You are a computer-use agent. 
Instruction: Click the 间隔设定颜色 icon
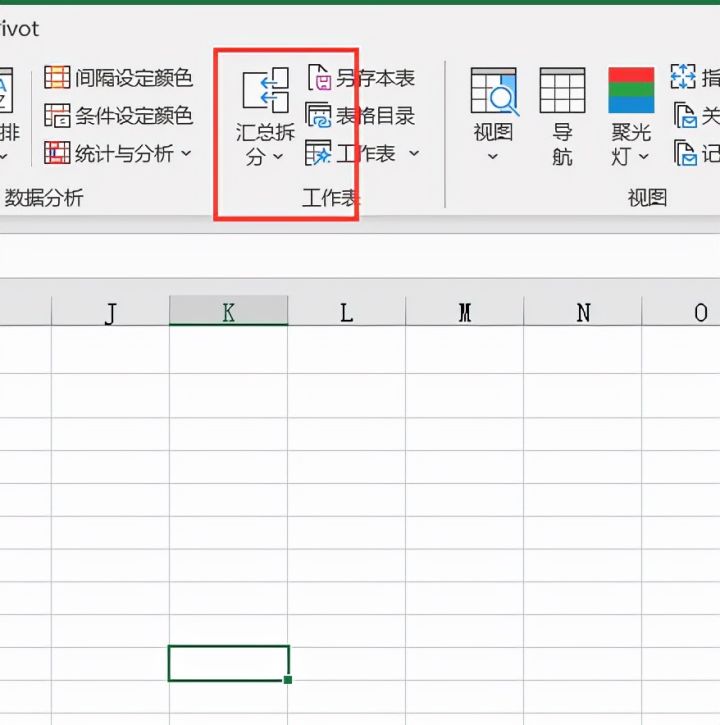click(x=57, y=77)
